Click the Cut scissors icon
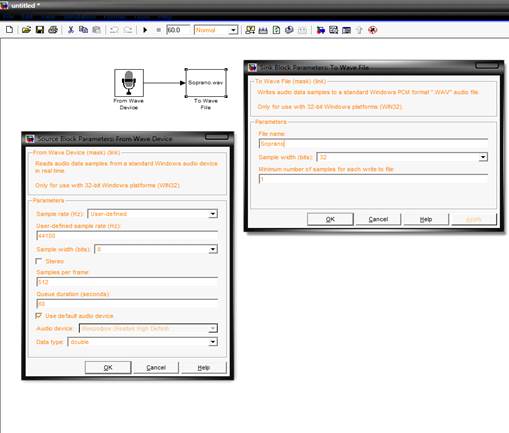The height and width of the screenshot is (433, 509). click(x=71, y=30)
